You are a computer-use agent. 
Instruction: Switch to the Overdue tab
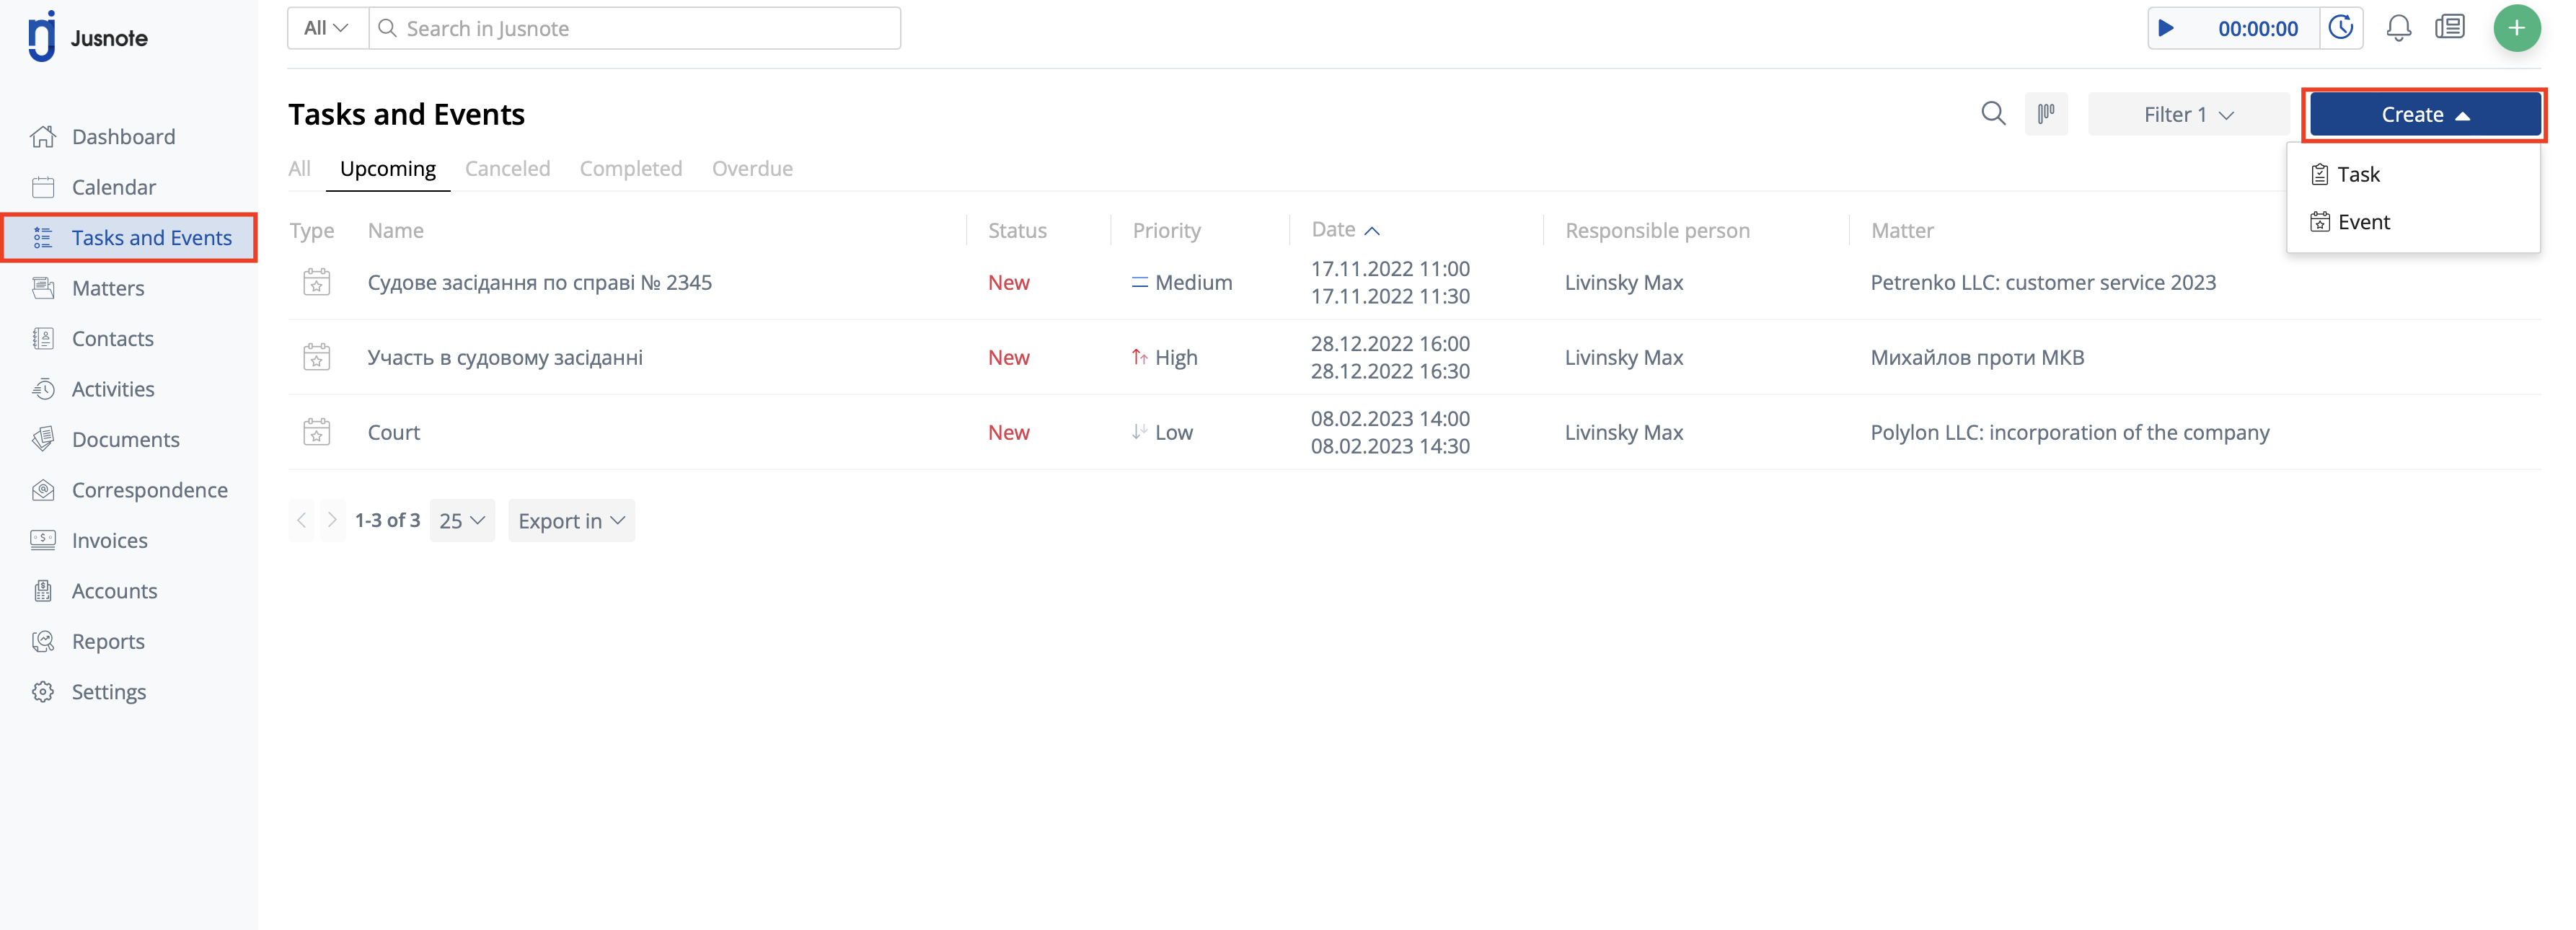(752, 168)
